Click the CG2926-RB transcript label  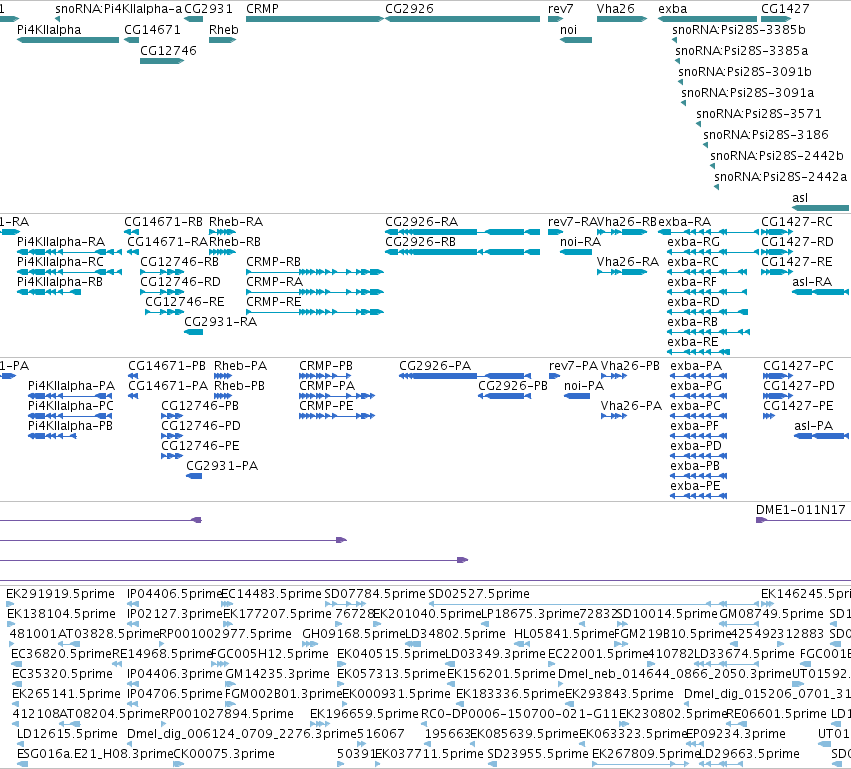[x=420, y=241]
